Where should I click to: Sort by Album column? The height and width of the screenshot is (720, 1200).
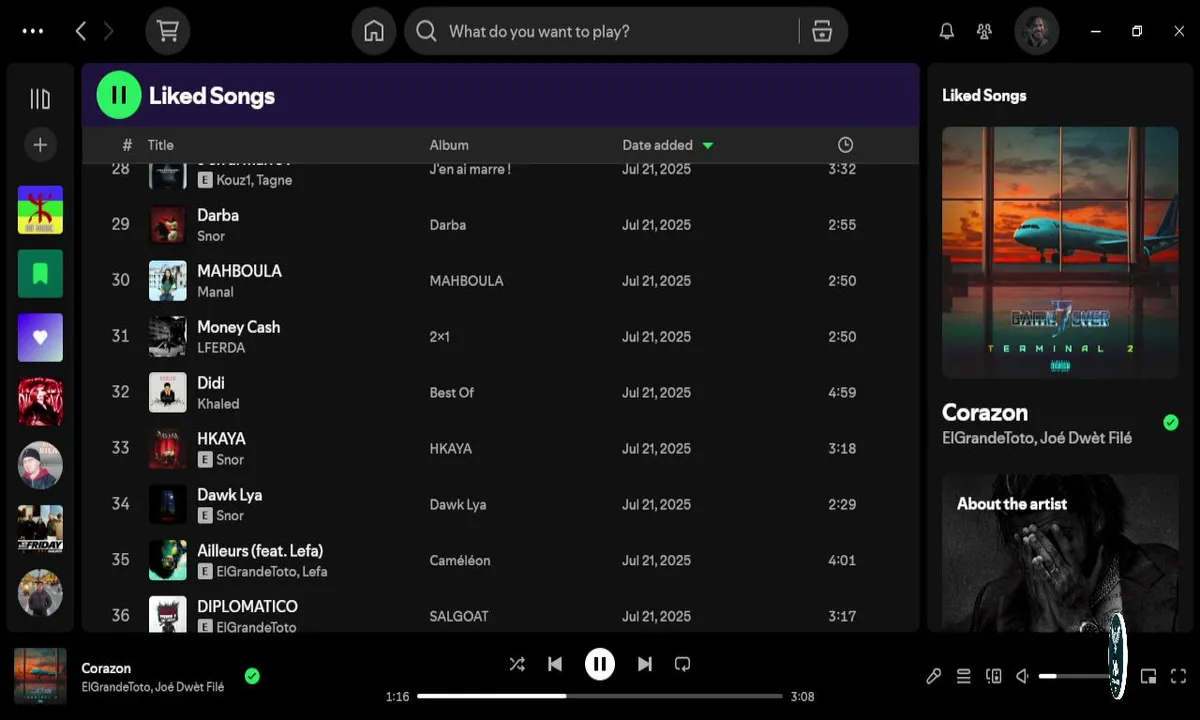pos(449,145)
